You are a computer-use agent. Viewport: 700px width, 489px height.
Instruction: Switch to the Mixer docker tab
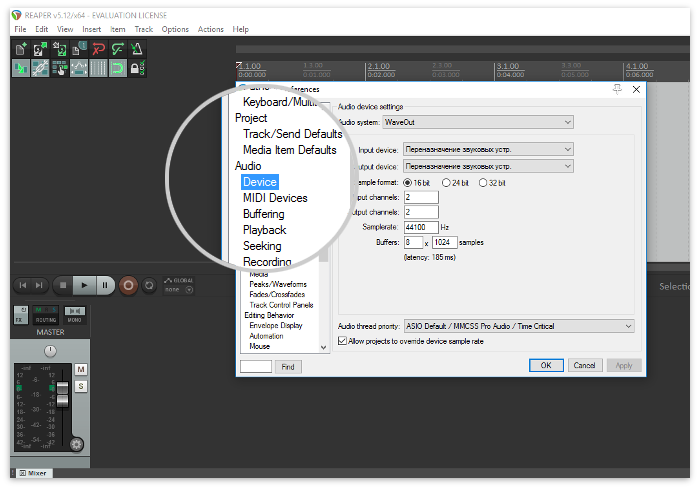[x=33, y=473]
